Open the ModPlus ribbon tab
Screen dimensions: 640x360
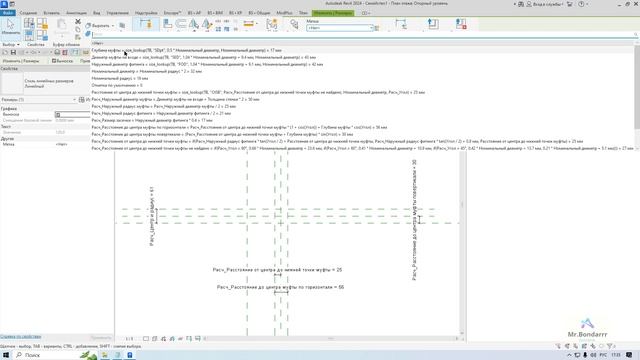284,13
